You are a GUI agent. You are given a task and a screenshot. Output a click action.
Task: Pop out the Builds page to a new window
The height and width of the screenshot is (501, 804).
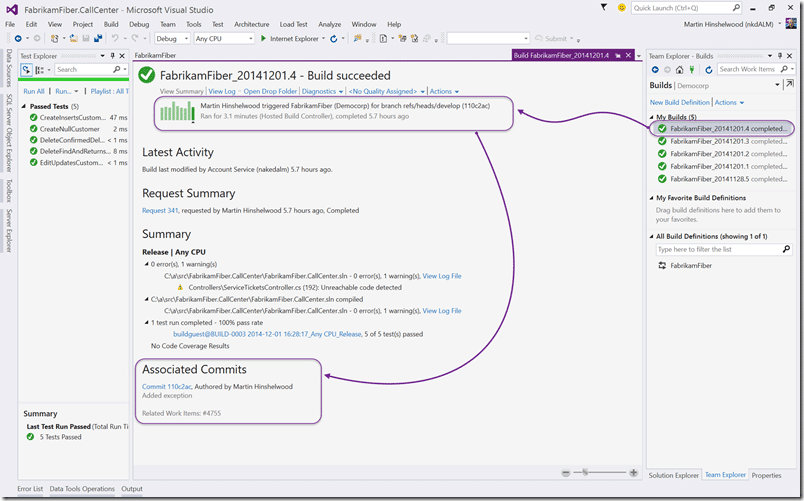[790, 84]
